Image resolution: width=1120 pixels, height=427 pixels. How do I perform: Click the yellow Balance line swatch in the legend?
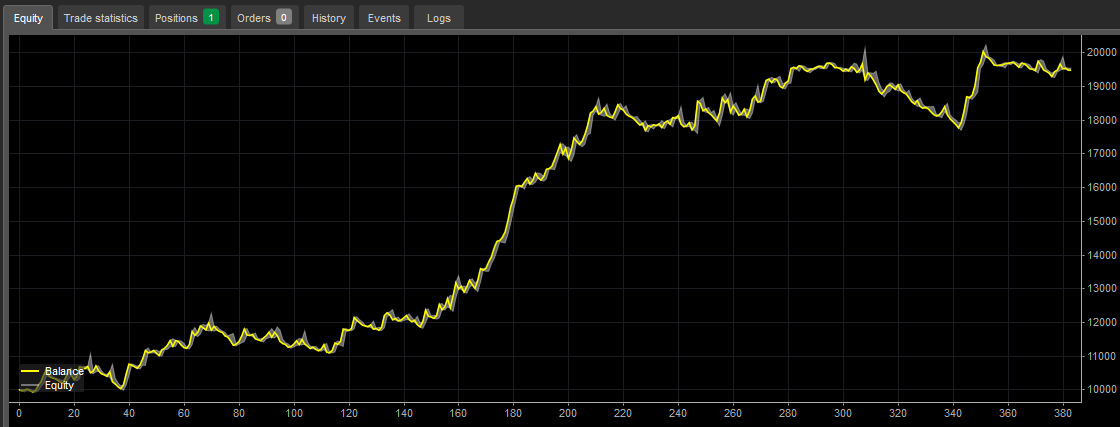pyautogui.click(x=30, y=371)
